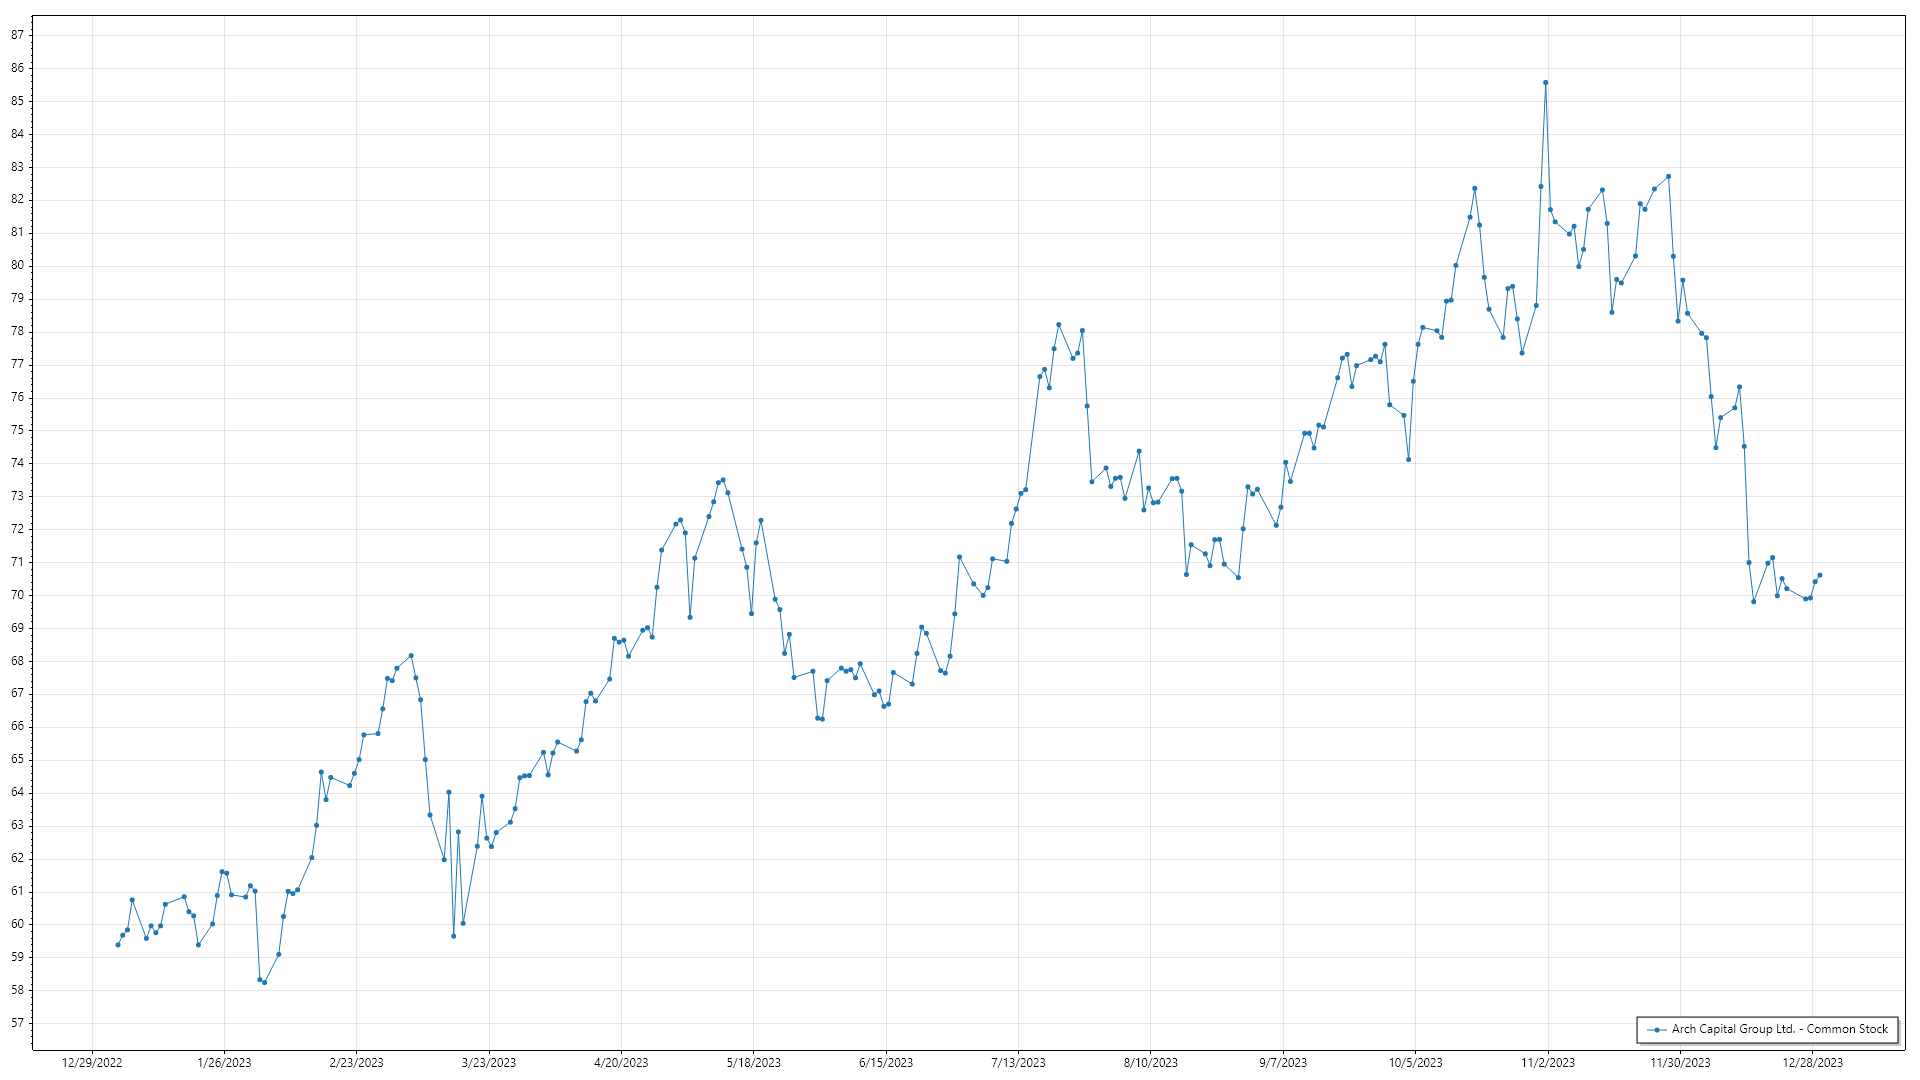Click the 80 value on price axis
This screenshot has height=1080, width=1920.
click(18, 266)
